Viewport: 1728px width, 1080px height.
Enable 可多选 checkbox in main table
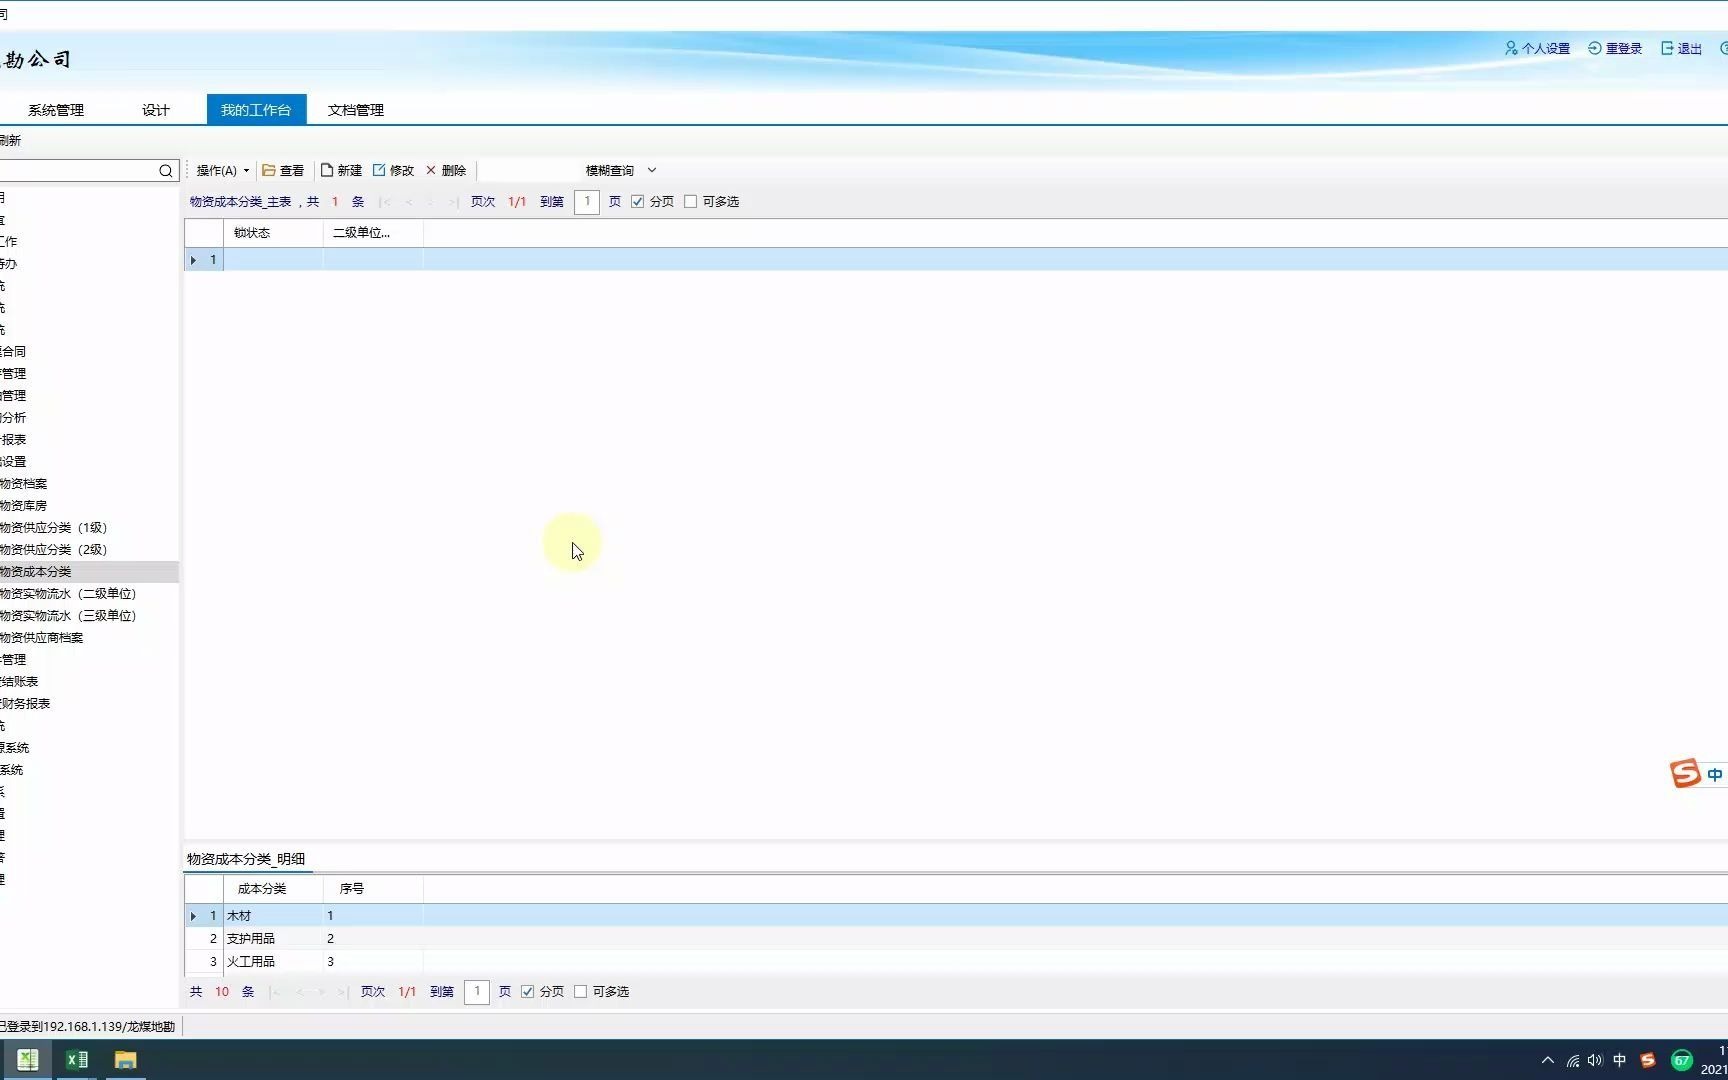coord(690,202)
